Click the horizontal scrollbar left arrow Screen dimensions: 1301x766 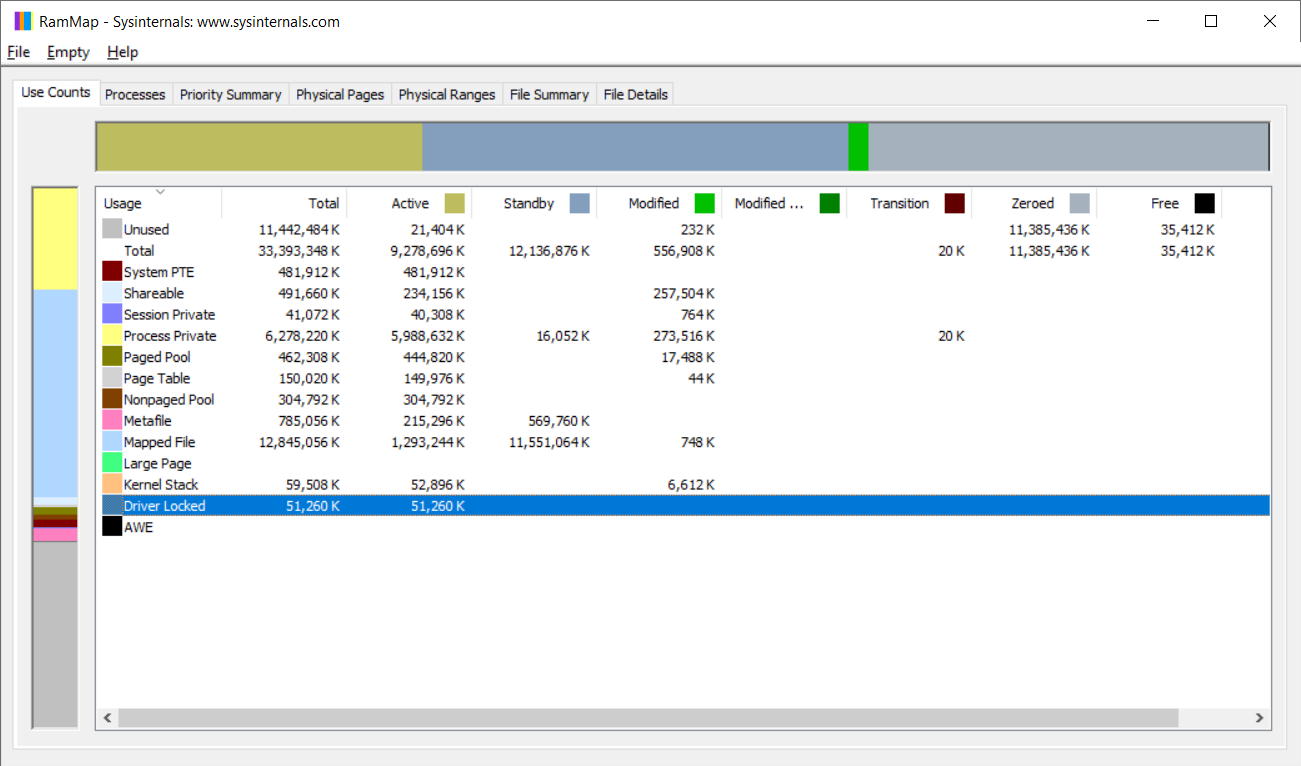click(108, 718)
